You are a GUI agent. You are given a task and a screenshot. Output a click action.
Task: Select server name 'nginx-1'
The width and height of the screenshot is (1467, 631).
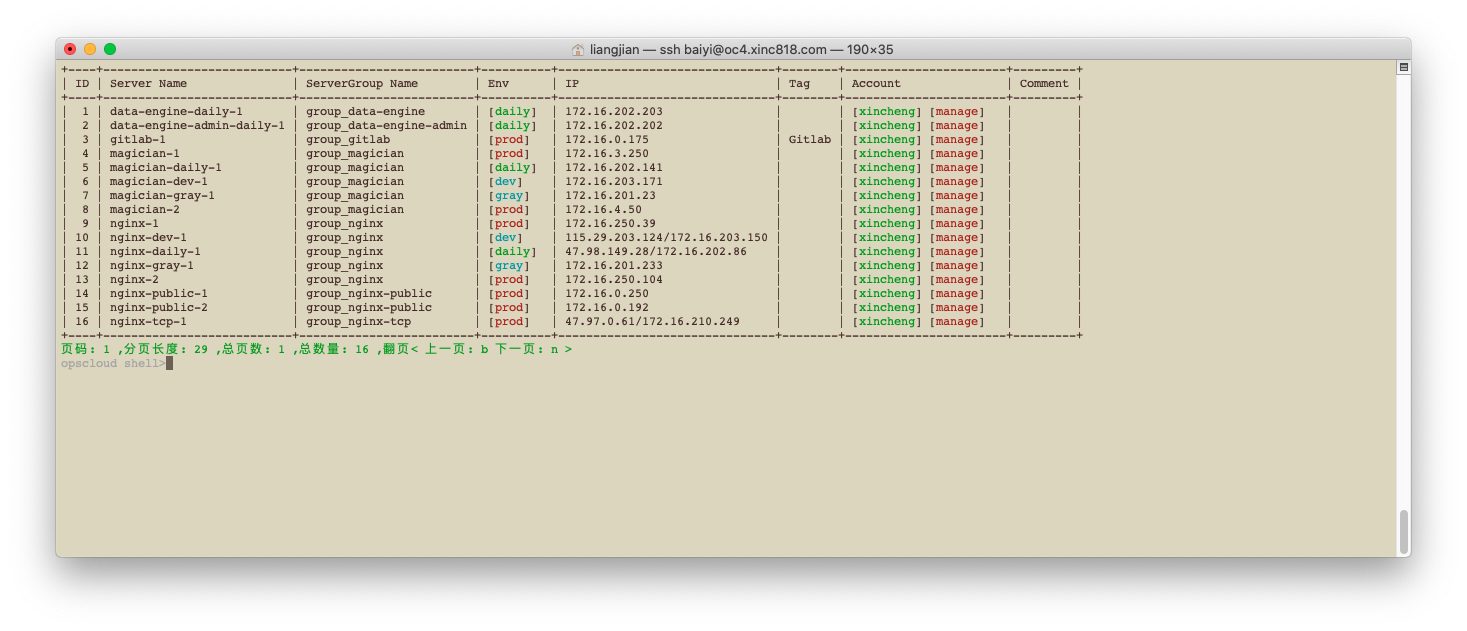tap(134, 224)
